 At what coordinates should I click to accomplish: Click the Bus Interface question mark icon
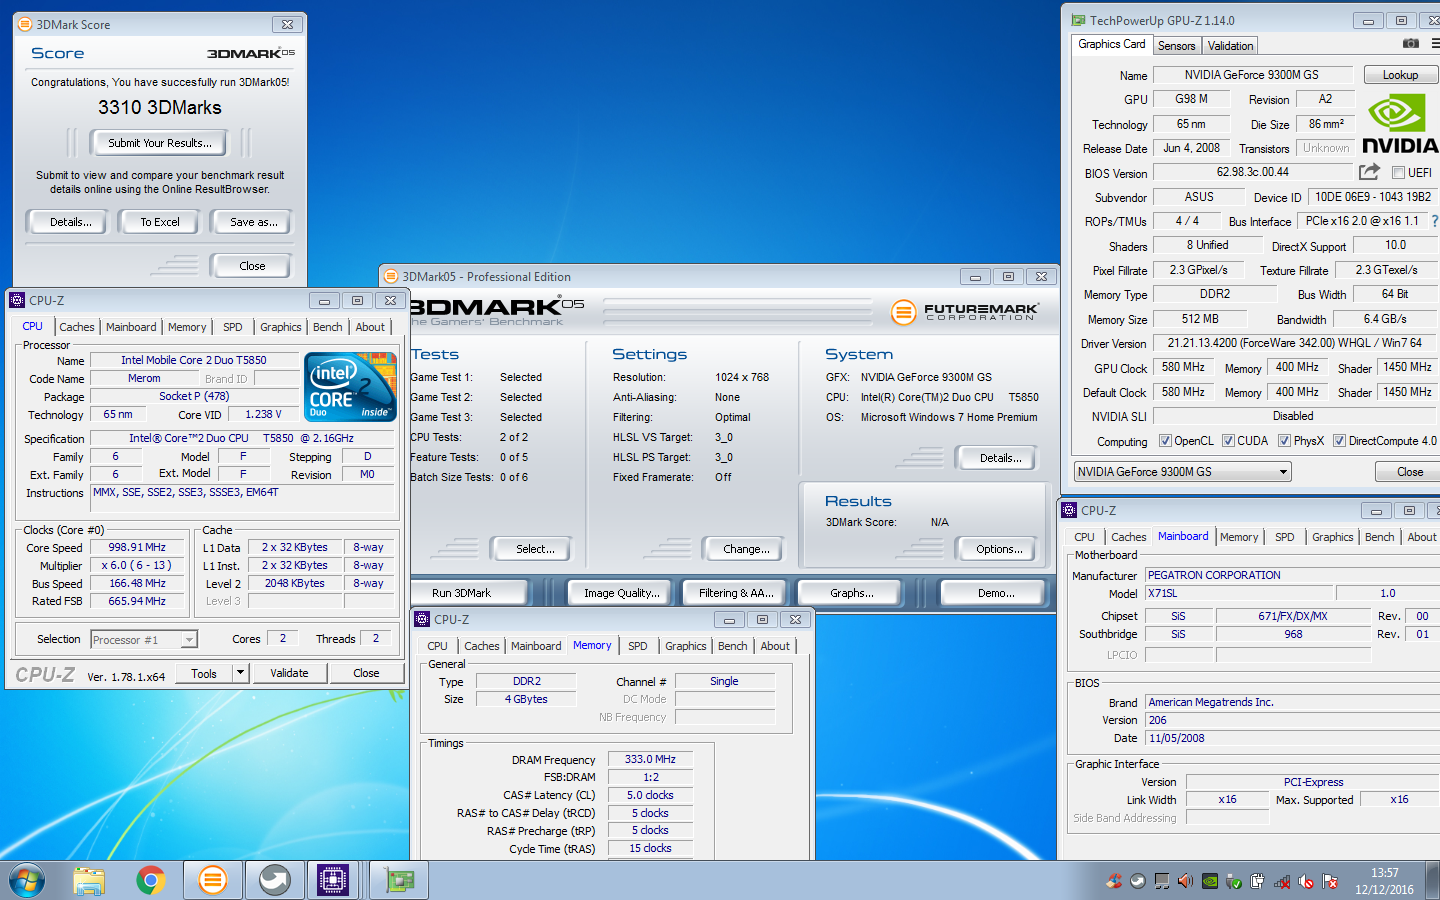(1434, 221)
